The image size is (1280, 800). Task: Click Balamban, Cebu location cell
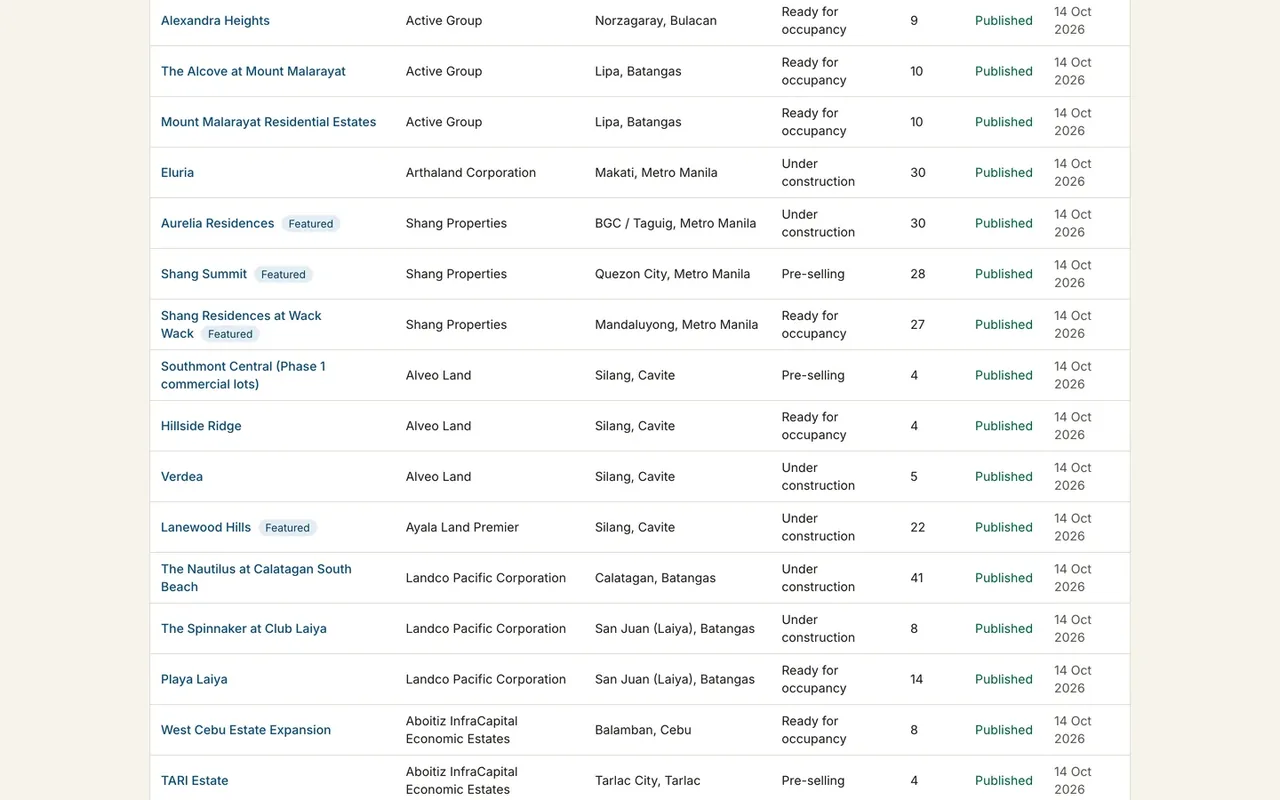[x=643, y=730]
